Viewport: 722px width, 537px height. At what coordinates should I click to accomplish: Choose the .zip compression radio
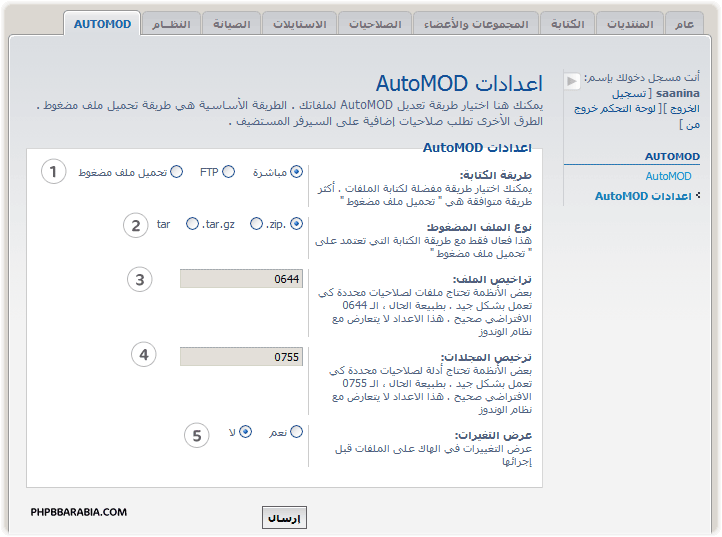[x=296, y=224]
